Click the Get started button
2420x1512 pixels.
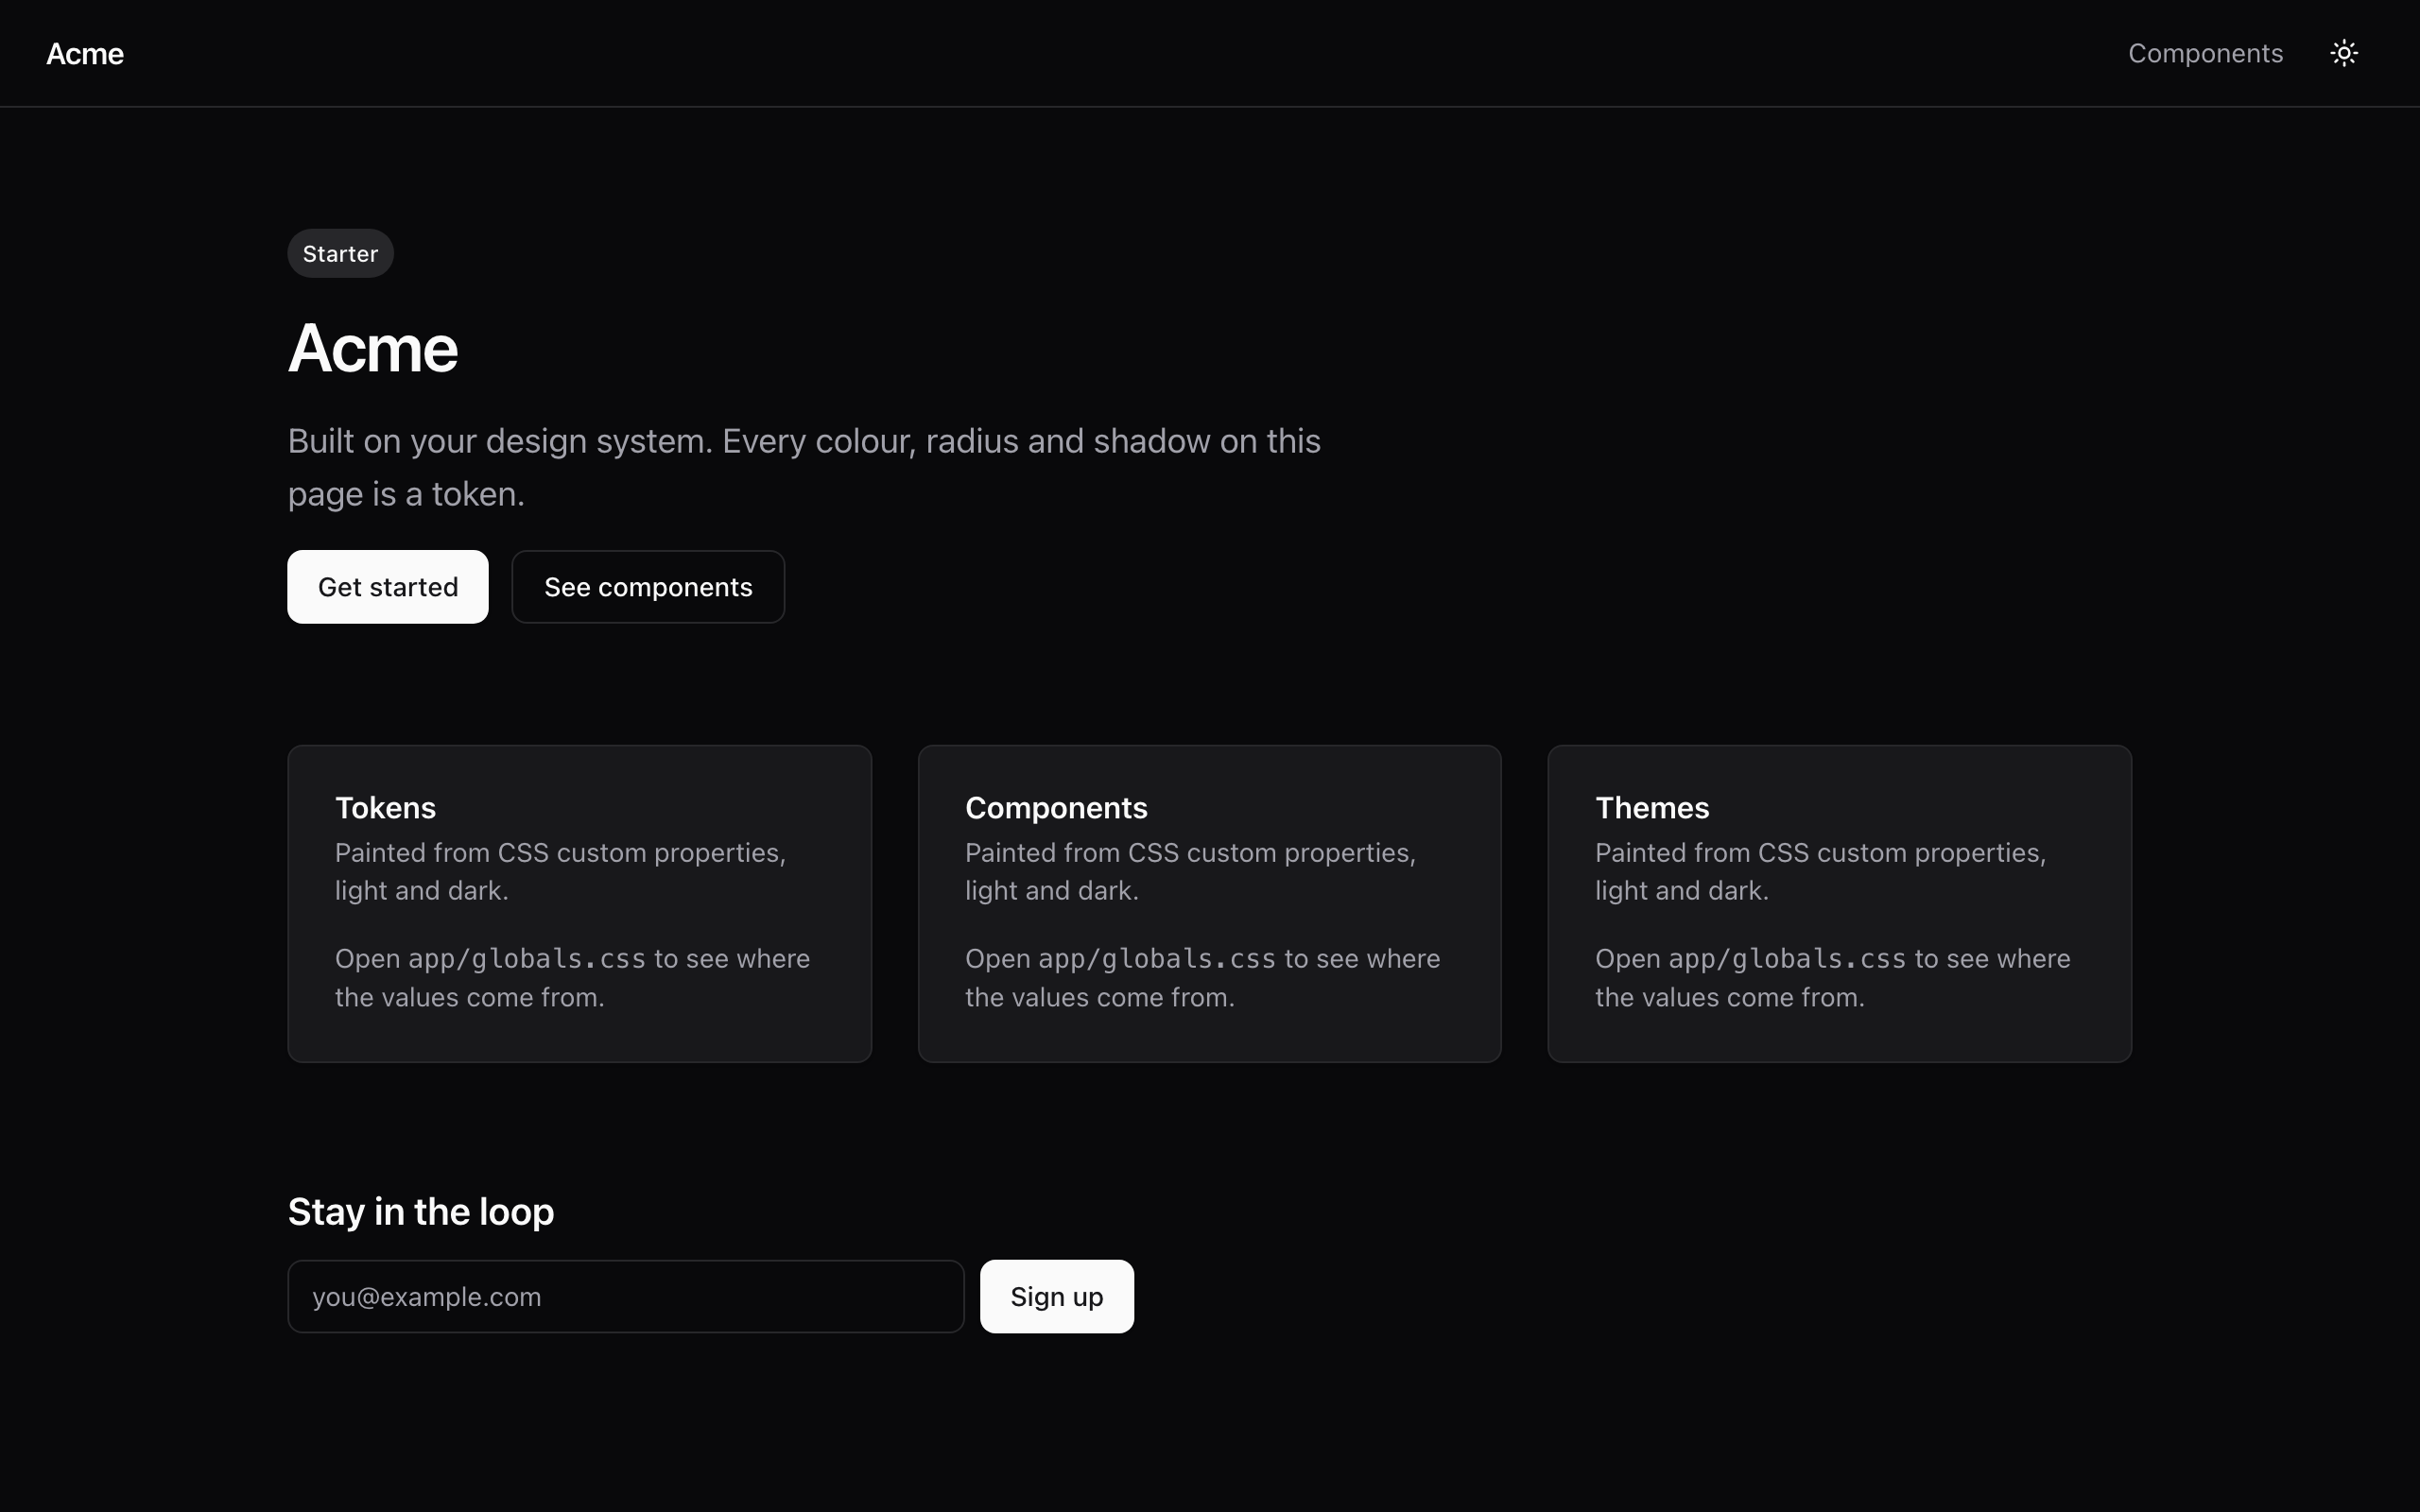pos(388,587)
